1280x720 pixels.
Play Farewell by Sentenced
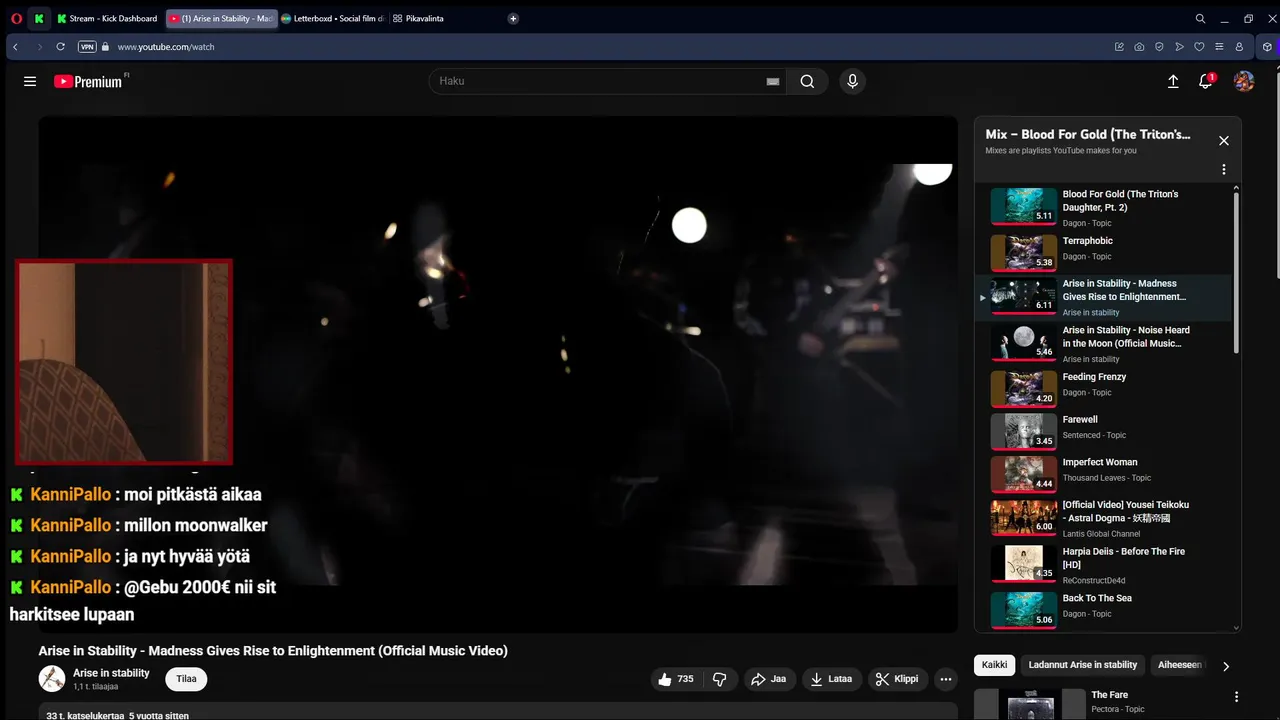1104,431
